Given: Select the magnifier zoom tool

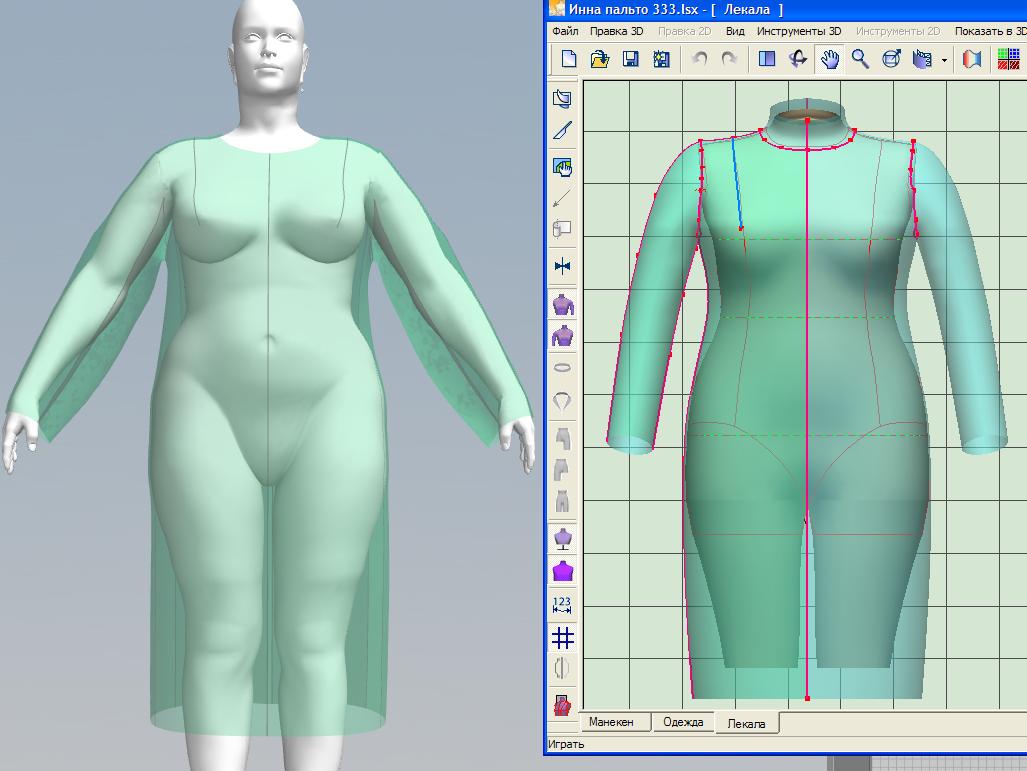Looking at the screenshot, I should [860, 59].
